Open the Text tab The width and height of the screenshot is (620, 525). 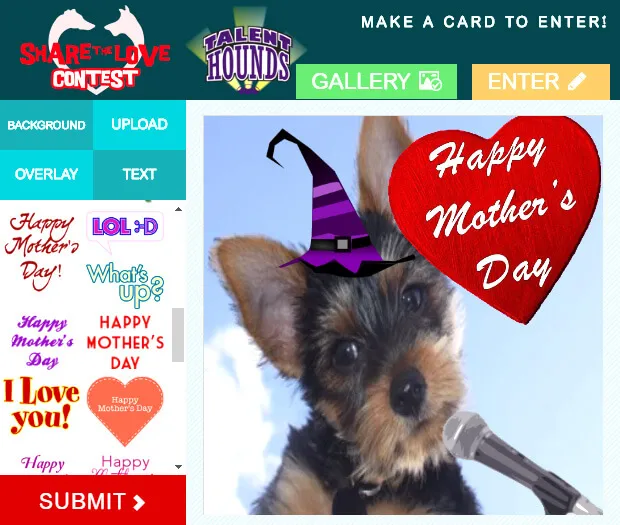(x=139, y=174)
